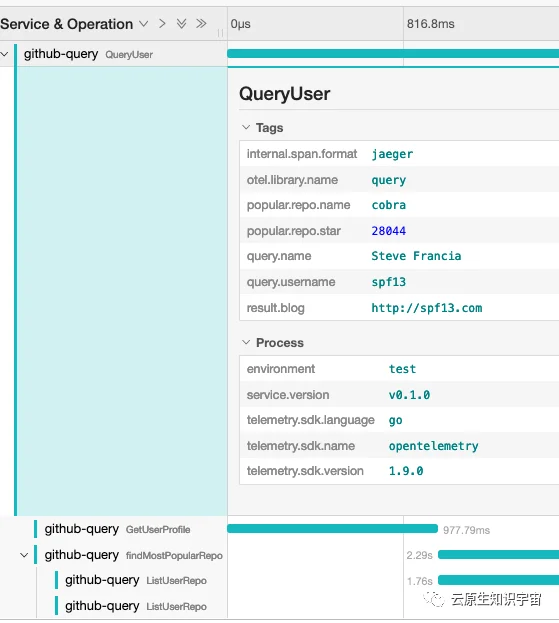The height and width of the screenshot is (623, 559).
Task: Collapse the findMostPopularRepo span children
Action: (24, 555)
